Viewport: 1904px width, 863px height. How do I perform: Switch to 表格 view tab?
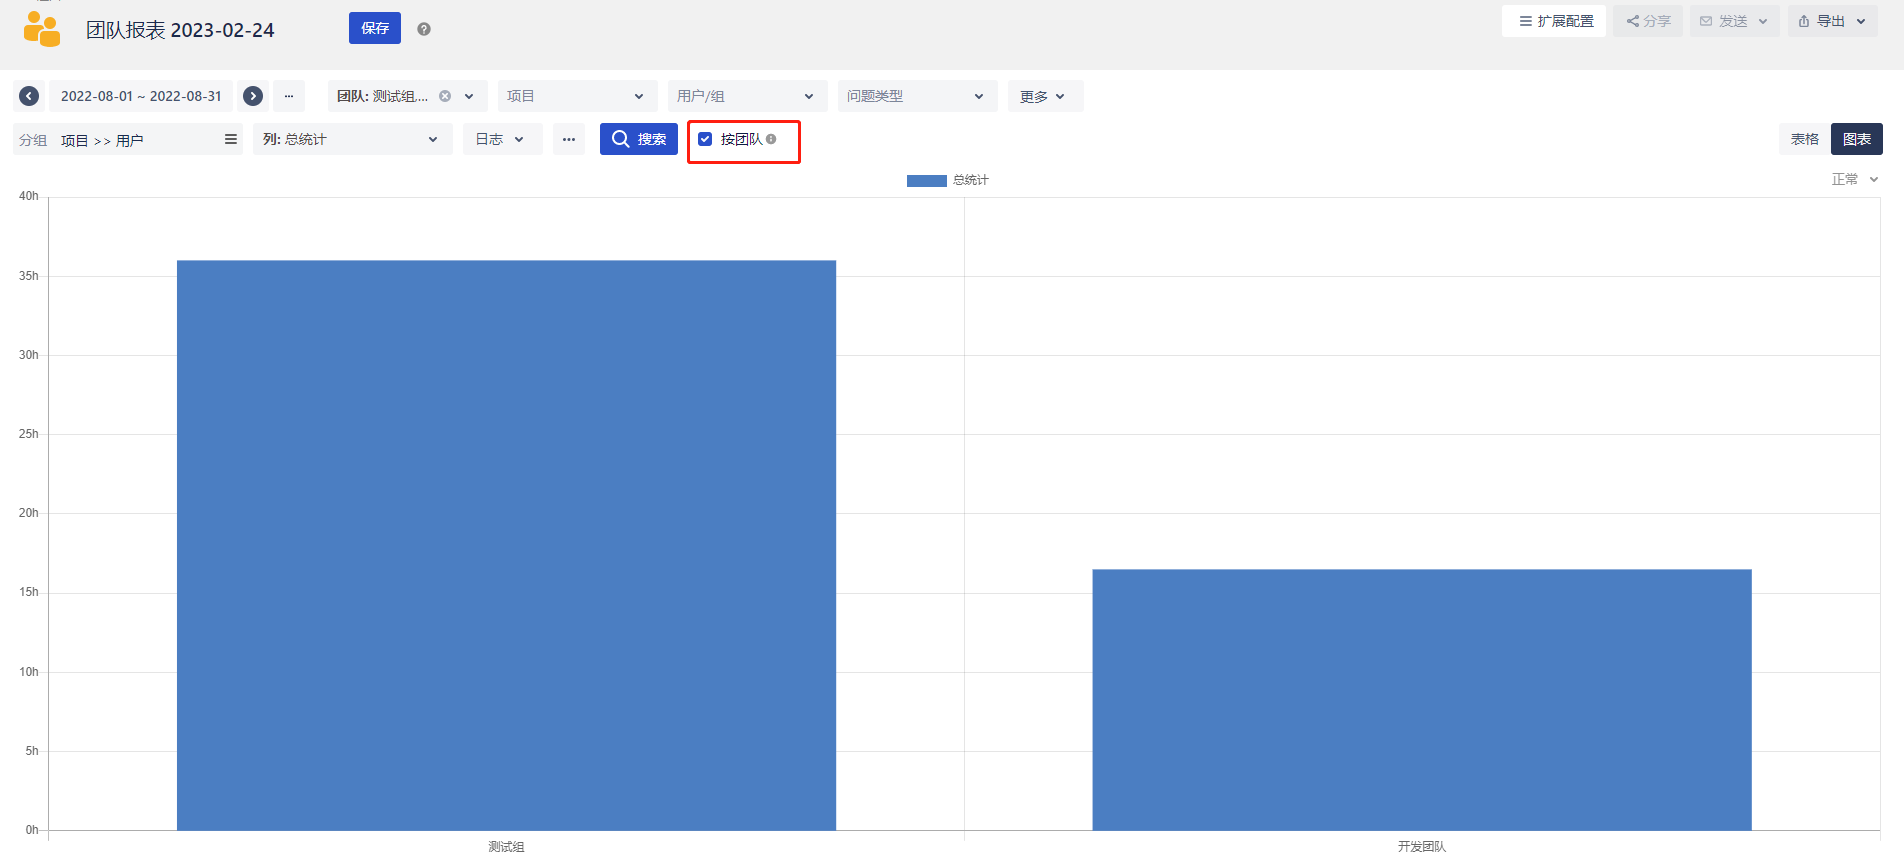click(1804, 139)
